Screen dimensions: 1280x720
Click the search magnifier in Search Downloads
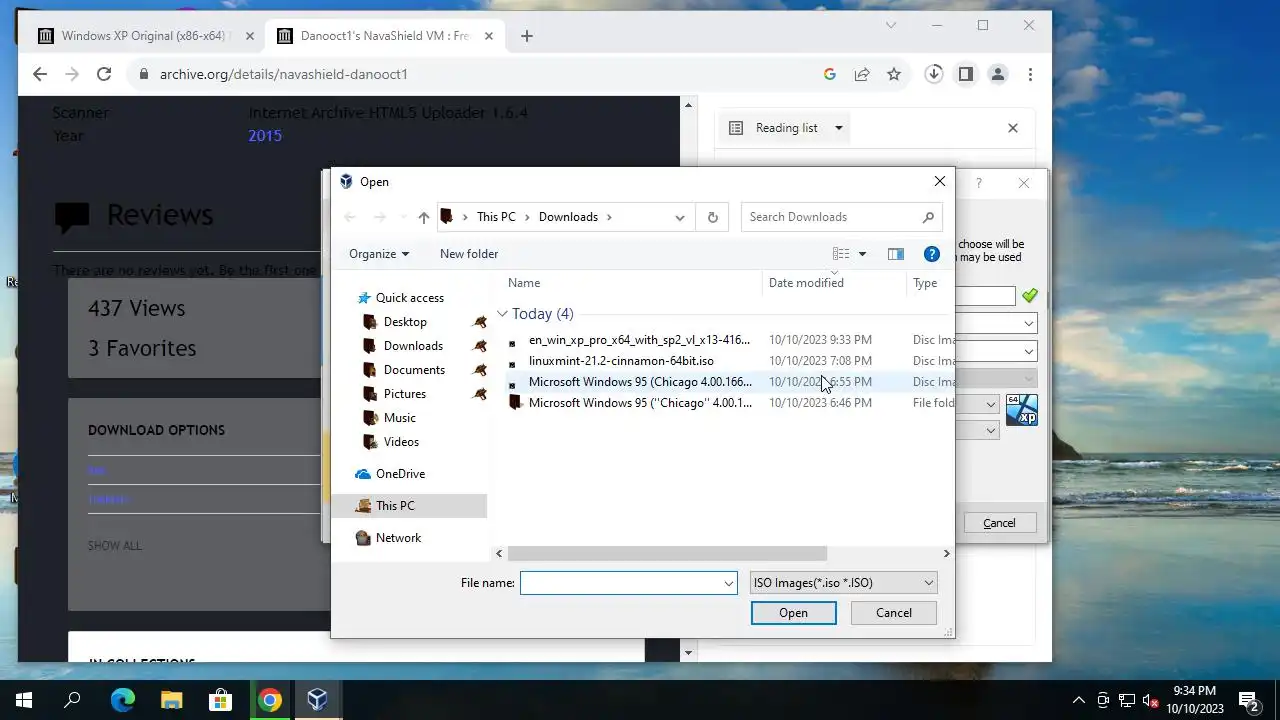[928, 217]
